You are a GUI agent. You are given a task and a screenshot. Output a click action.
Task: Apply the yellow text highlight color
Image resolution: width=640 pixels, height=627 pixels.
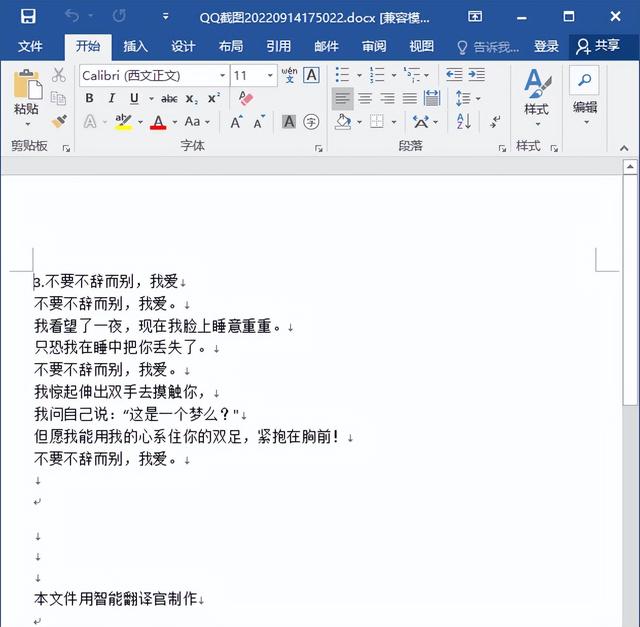coord(123,122)
